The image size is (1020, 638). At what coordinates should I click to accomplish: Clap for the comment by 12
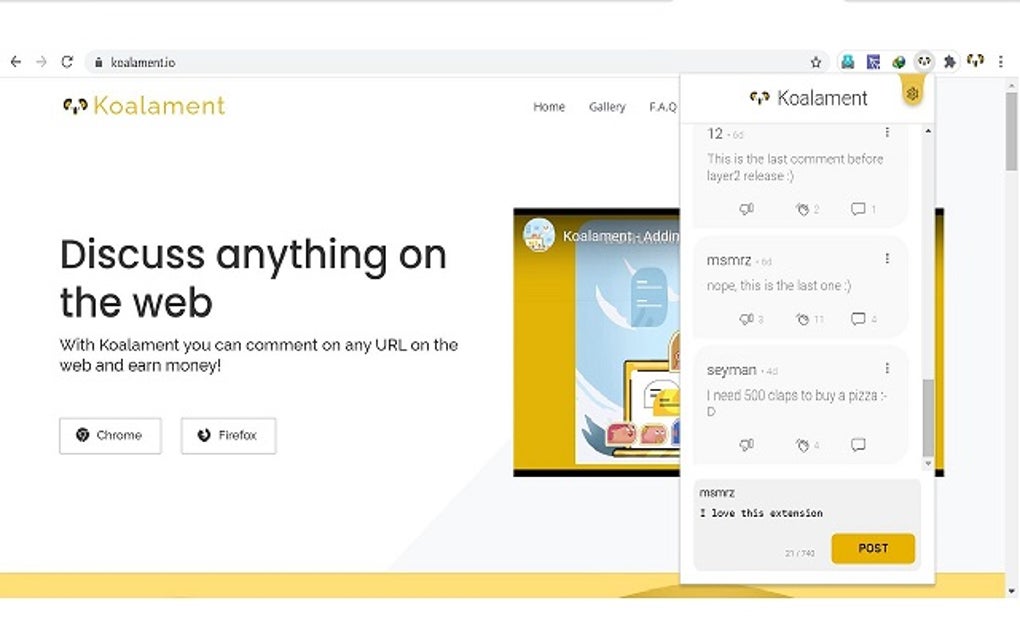click(803, 209)
